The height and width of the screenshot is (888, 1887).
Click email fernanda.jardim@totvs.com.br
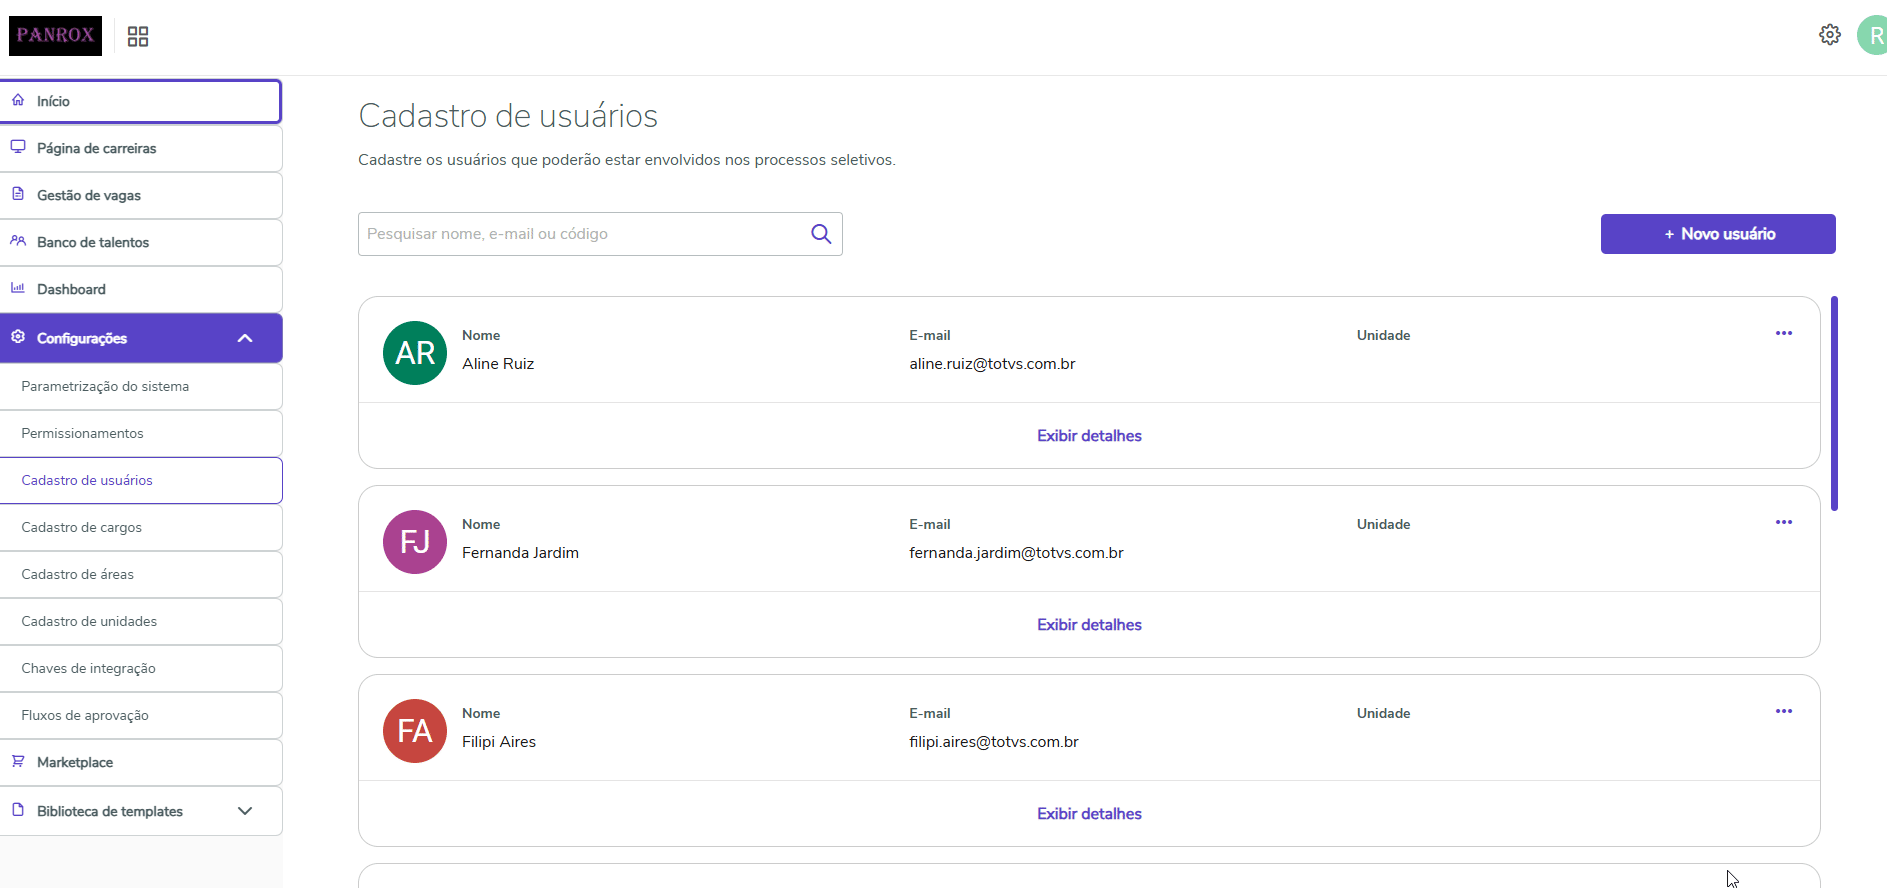point(1016,553)
